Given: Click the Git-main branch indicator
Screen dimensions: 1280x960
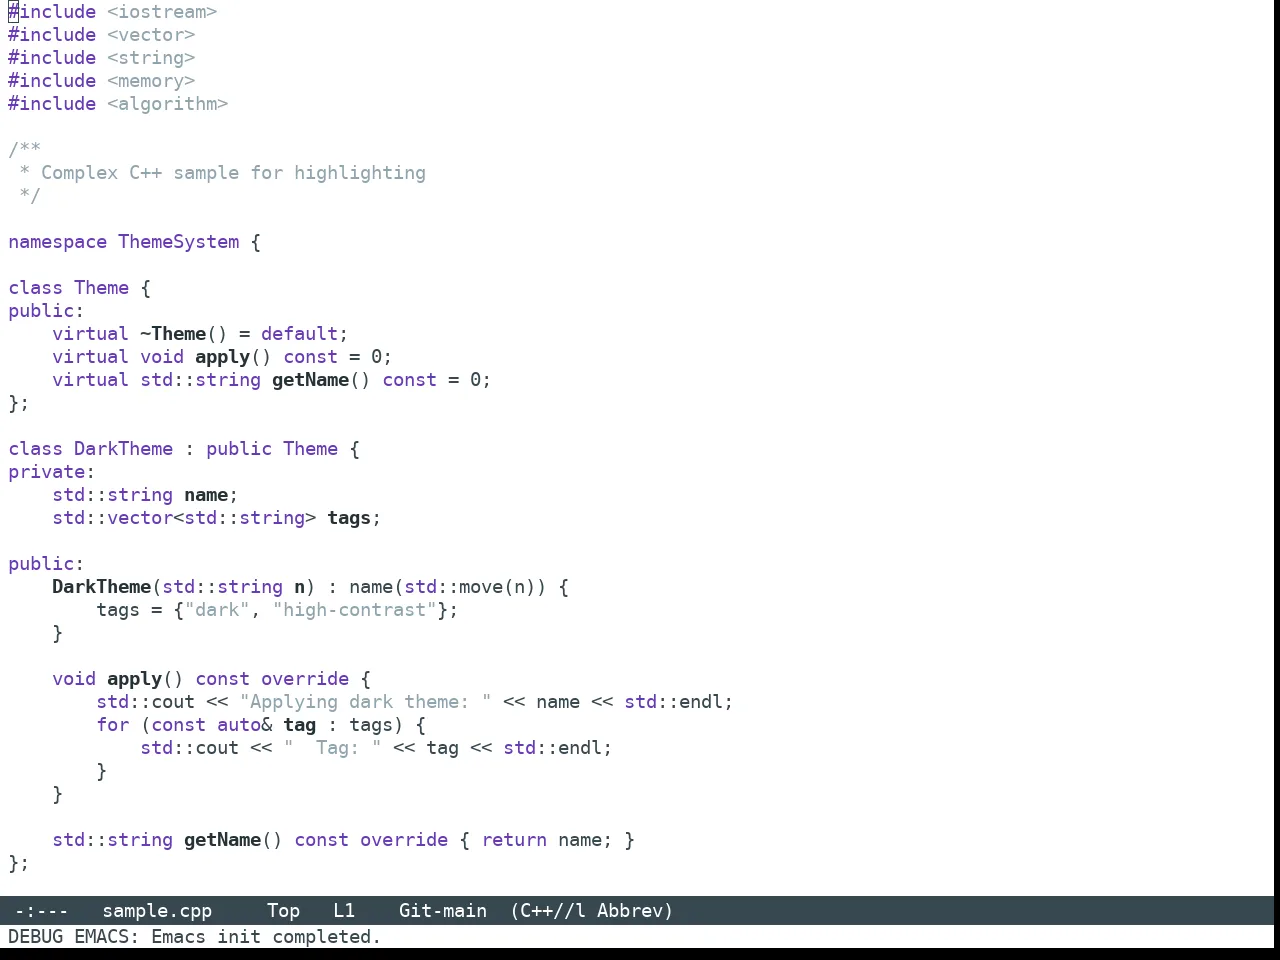Looking at the screenshot, I should pos(443,911).
